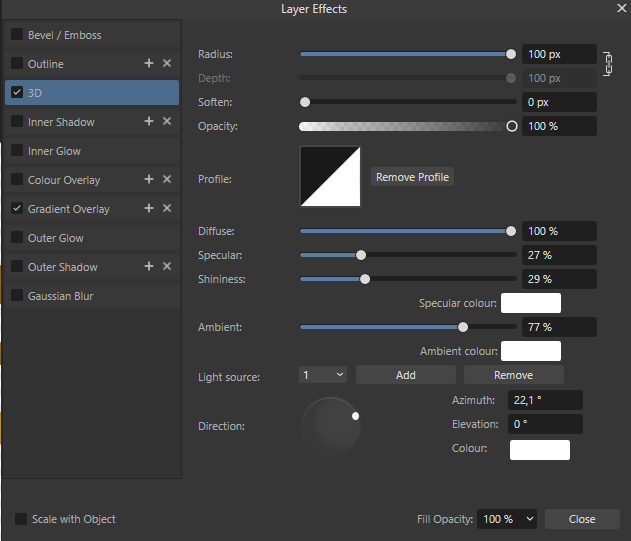Click the Ambient slider handle
631x541 pixels.
[x=463, y=327]
